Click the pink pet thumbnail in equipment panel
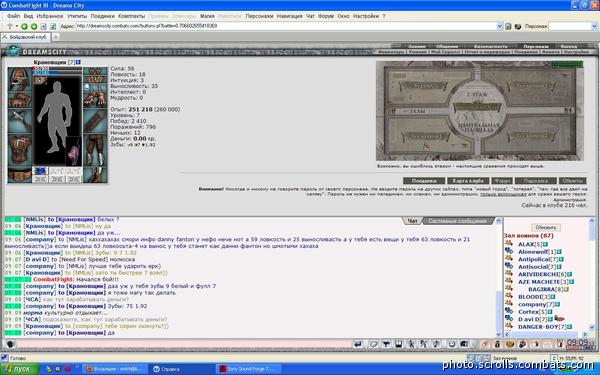 click(74, 152)
